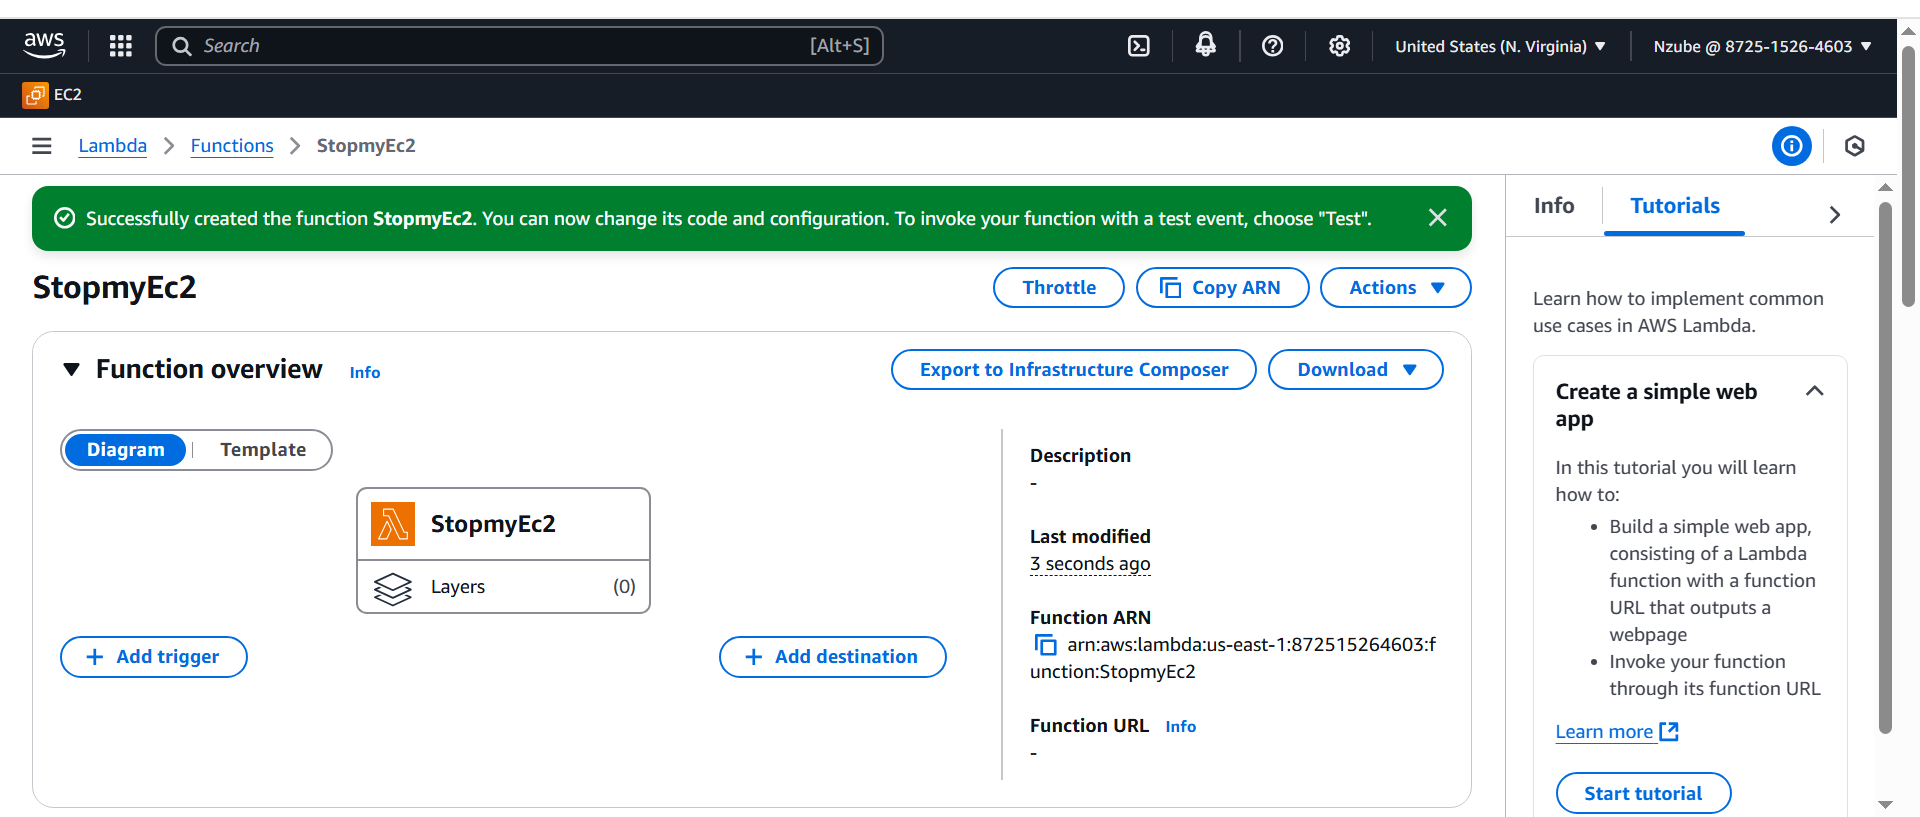Open the Function URL Info link

1180,727
